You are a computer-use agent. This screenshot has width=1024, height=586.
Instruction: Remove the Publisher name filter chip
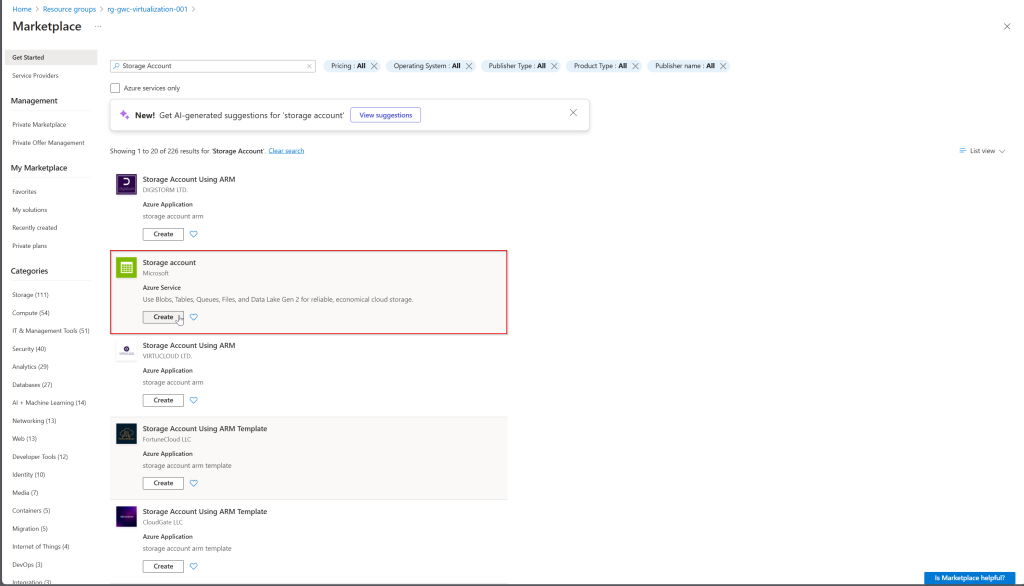[722, 66]
